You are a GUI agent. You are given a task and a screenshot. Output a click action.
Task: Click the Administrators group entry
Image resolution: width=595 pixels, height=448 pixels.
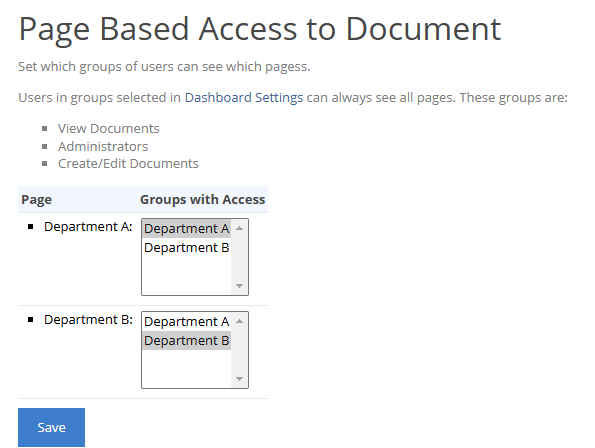[x=103, y=146]
